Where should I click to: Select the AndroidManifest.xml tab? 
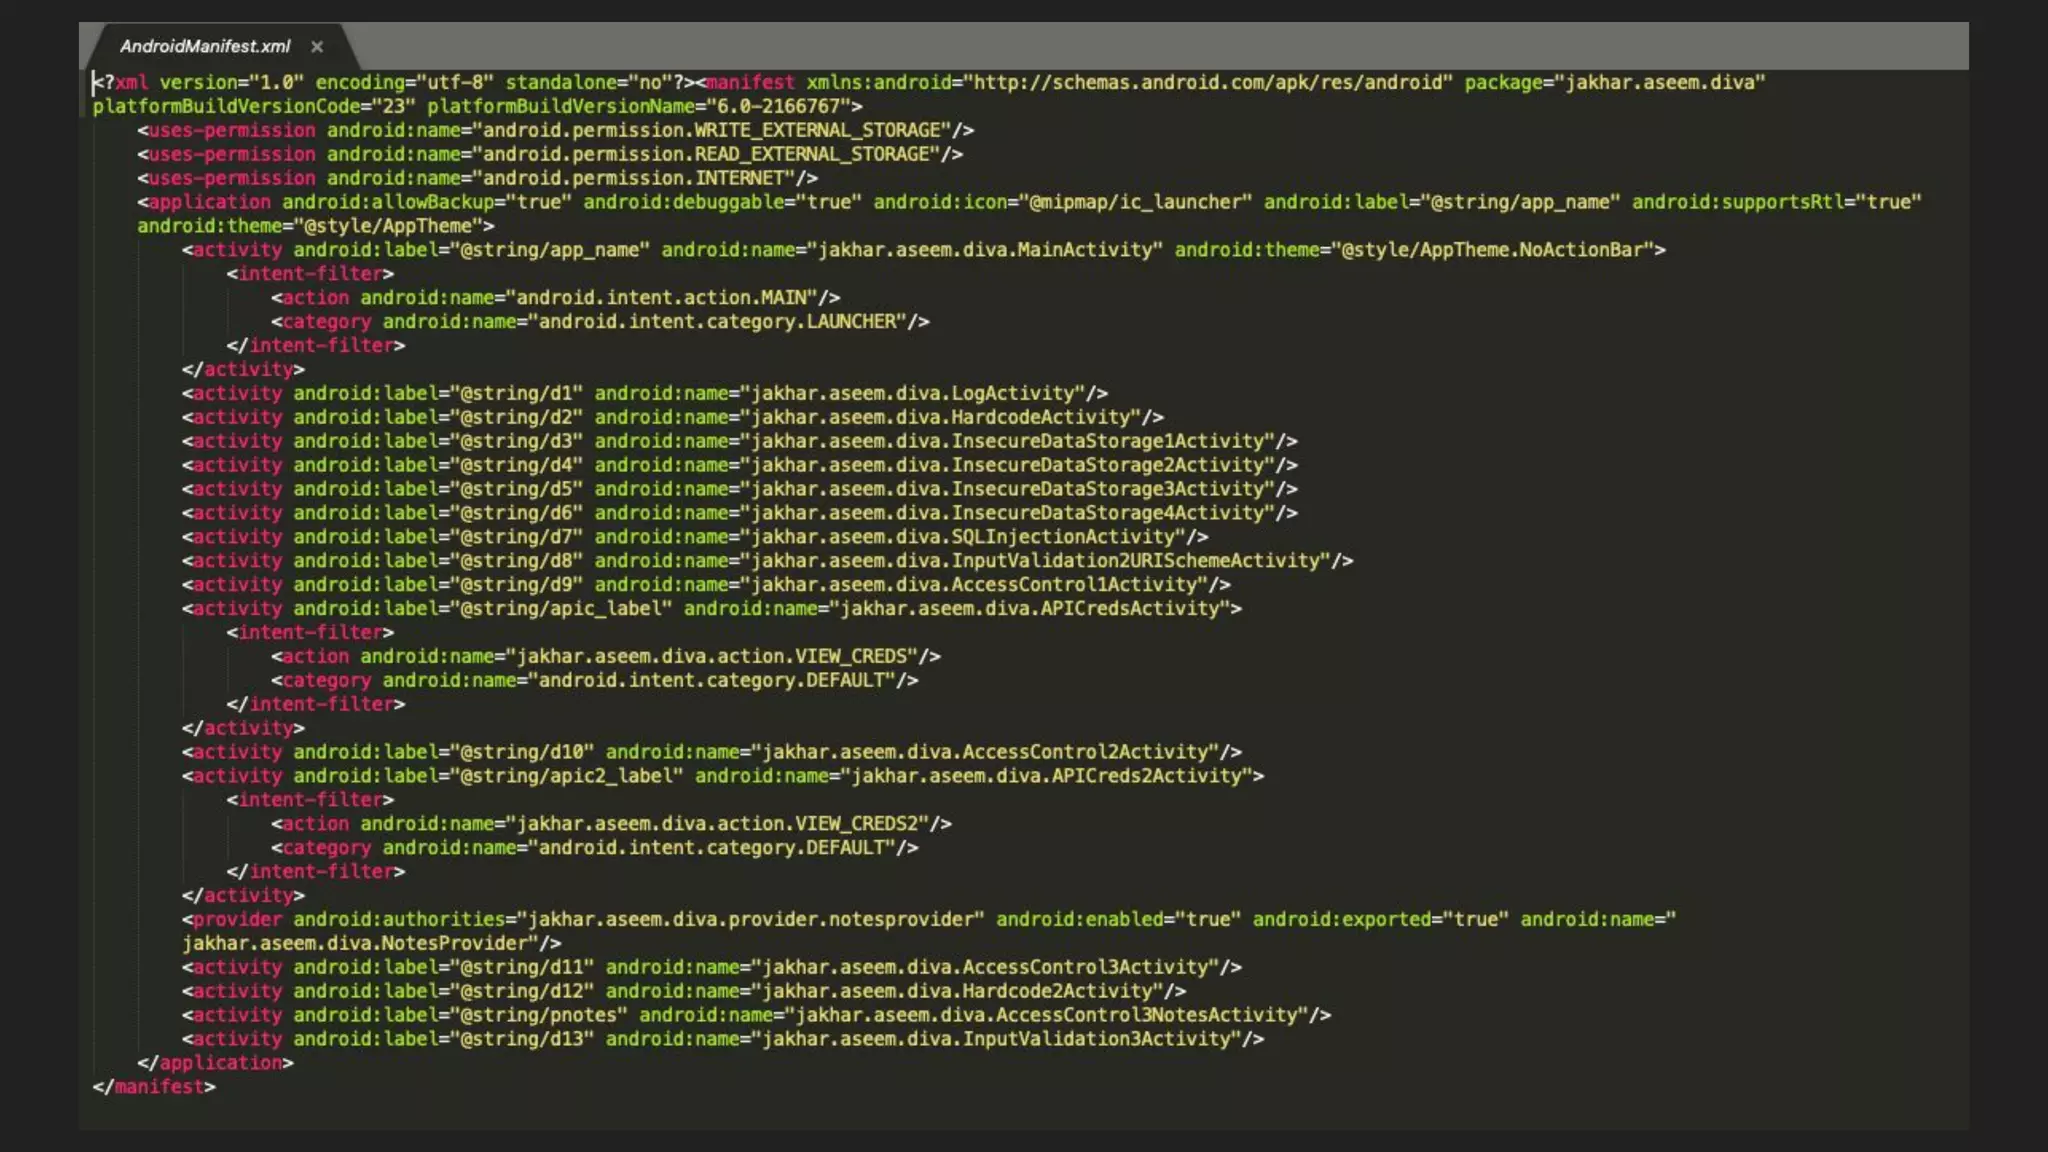[205, 46]
